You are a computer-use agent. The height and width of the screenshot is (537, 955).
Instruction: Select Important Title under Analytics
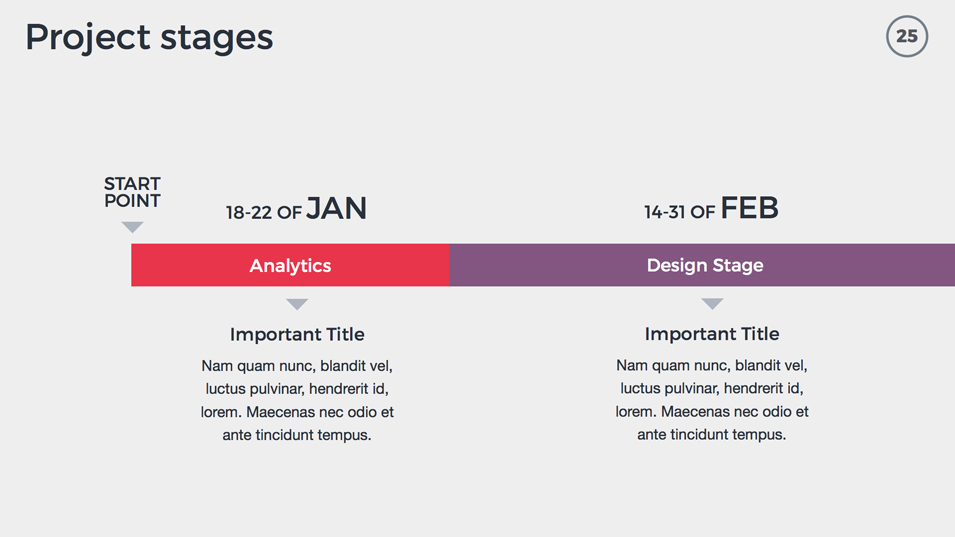[297, 334]
